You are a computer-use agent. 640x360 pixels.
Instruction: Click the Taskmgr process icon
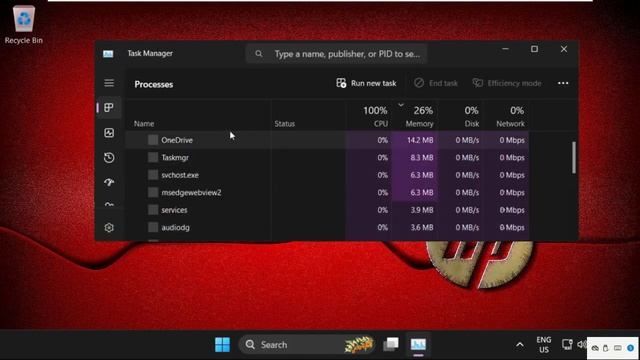pyautogui.click(x=153, y=158)
